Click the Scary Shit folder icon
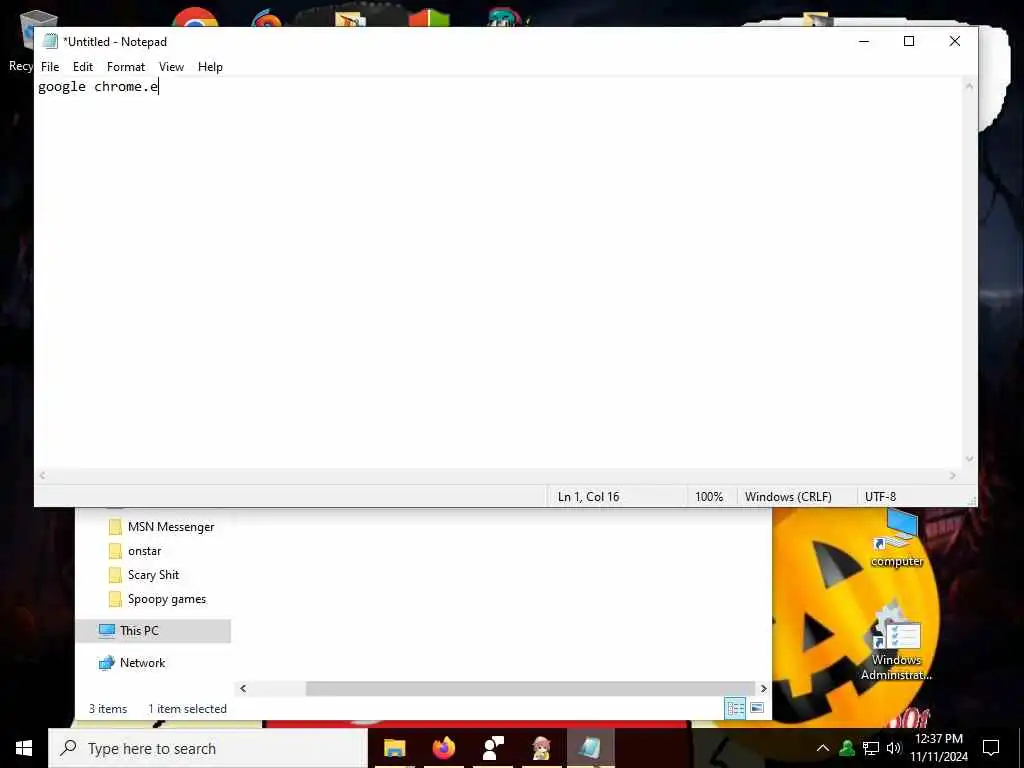Viewport: 1024px width, 768px height. (115, 575)
